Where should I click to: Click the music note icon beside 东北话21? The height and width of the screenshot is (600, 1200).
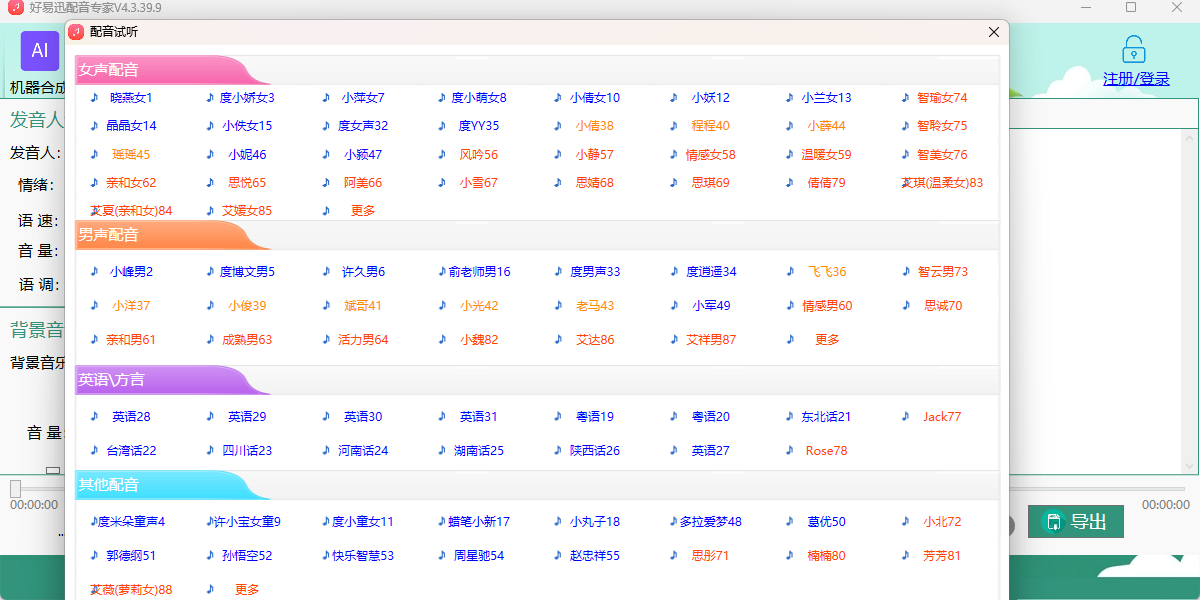(790, 416)
